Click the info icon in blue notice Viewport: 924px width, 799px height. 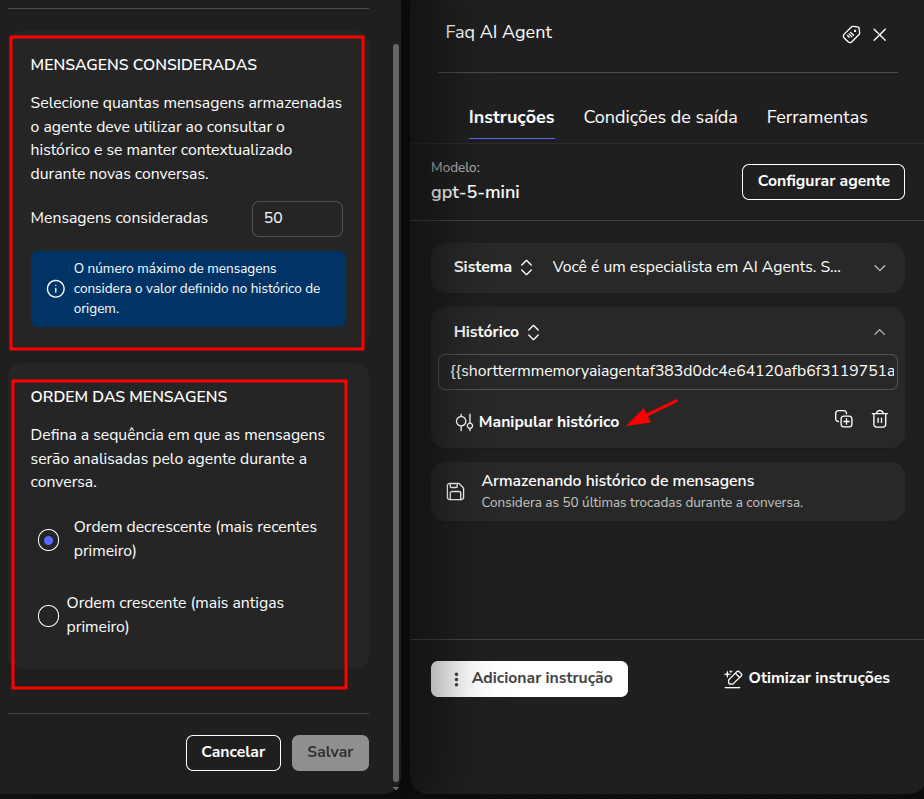(56, 290)
